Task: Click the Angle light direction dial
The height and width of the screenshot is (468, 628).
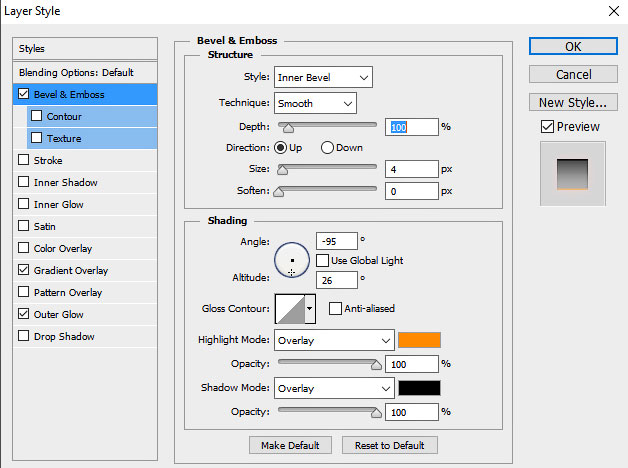Action: point(292,260)
